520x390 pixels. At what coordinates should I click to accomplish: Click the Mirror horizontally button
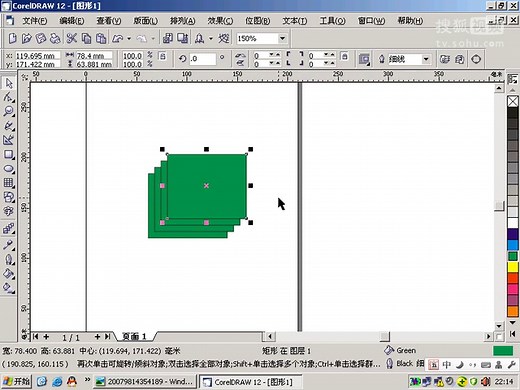240,55
